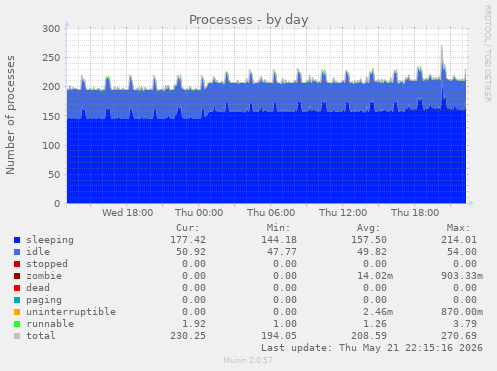Image resolution: width=497 pixels, height=371 pixels.
Task: Click runnable maximum value 3.79
Action: coord(465,324)
